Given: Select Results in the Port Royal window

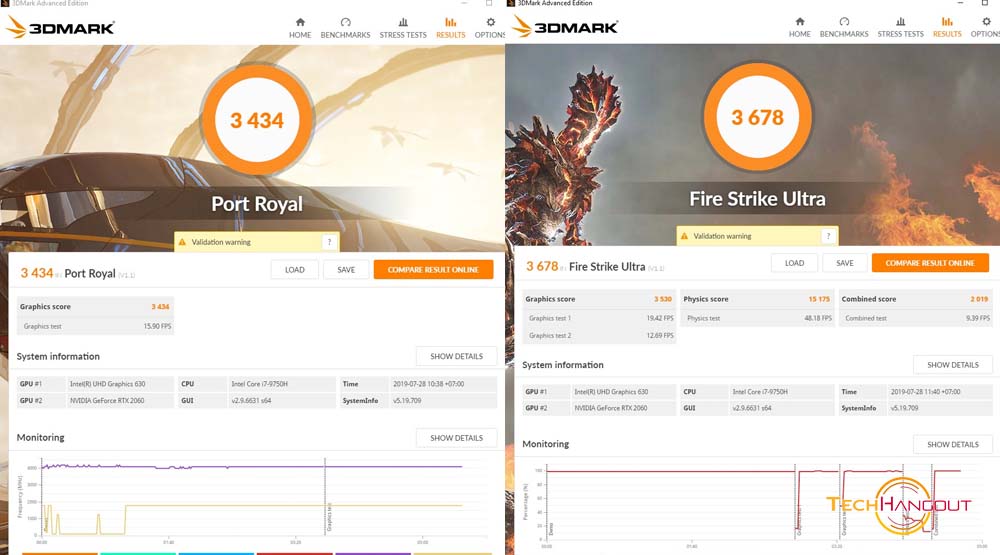Looking at the screenshot, I should [x=450, y=28].
